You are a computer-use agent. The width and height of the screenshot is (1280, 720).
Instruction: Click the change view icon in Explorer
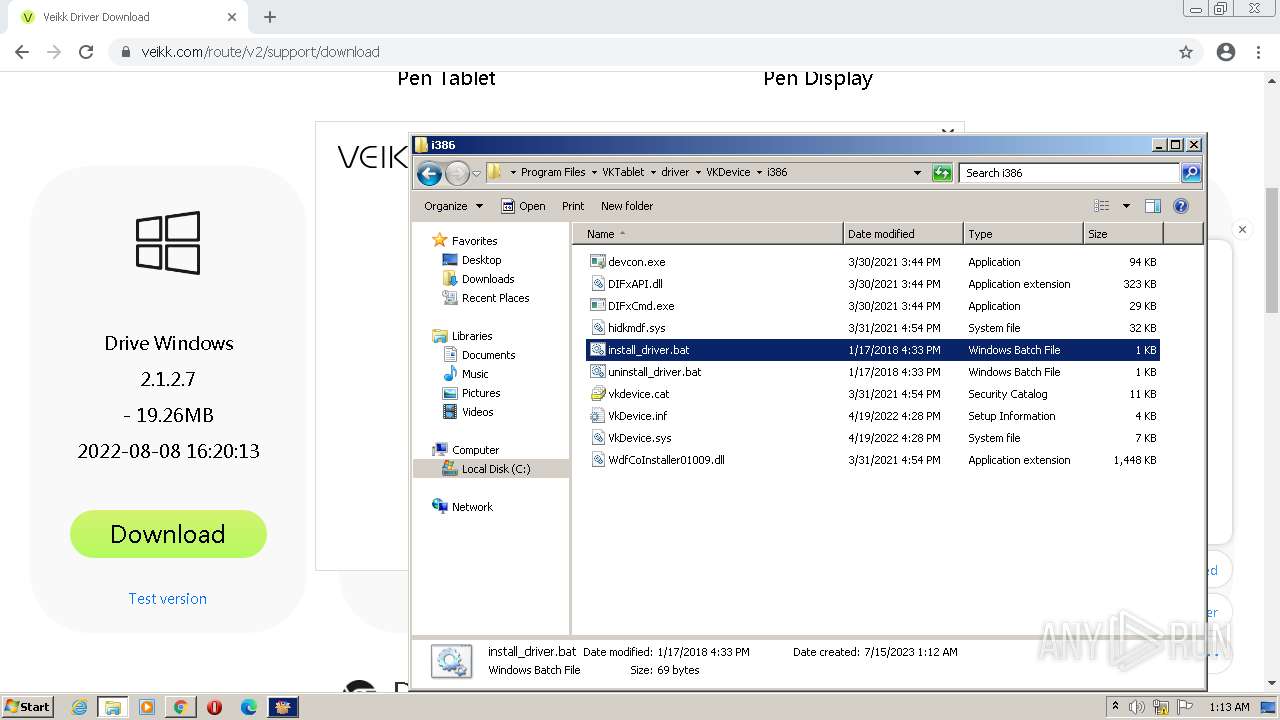(x=1102, y=206)
